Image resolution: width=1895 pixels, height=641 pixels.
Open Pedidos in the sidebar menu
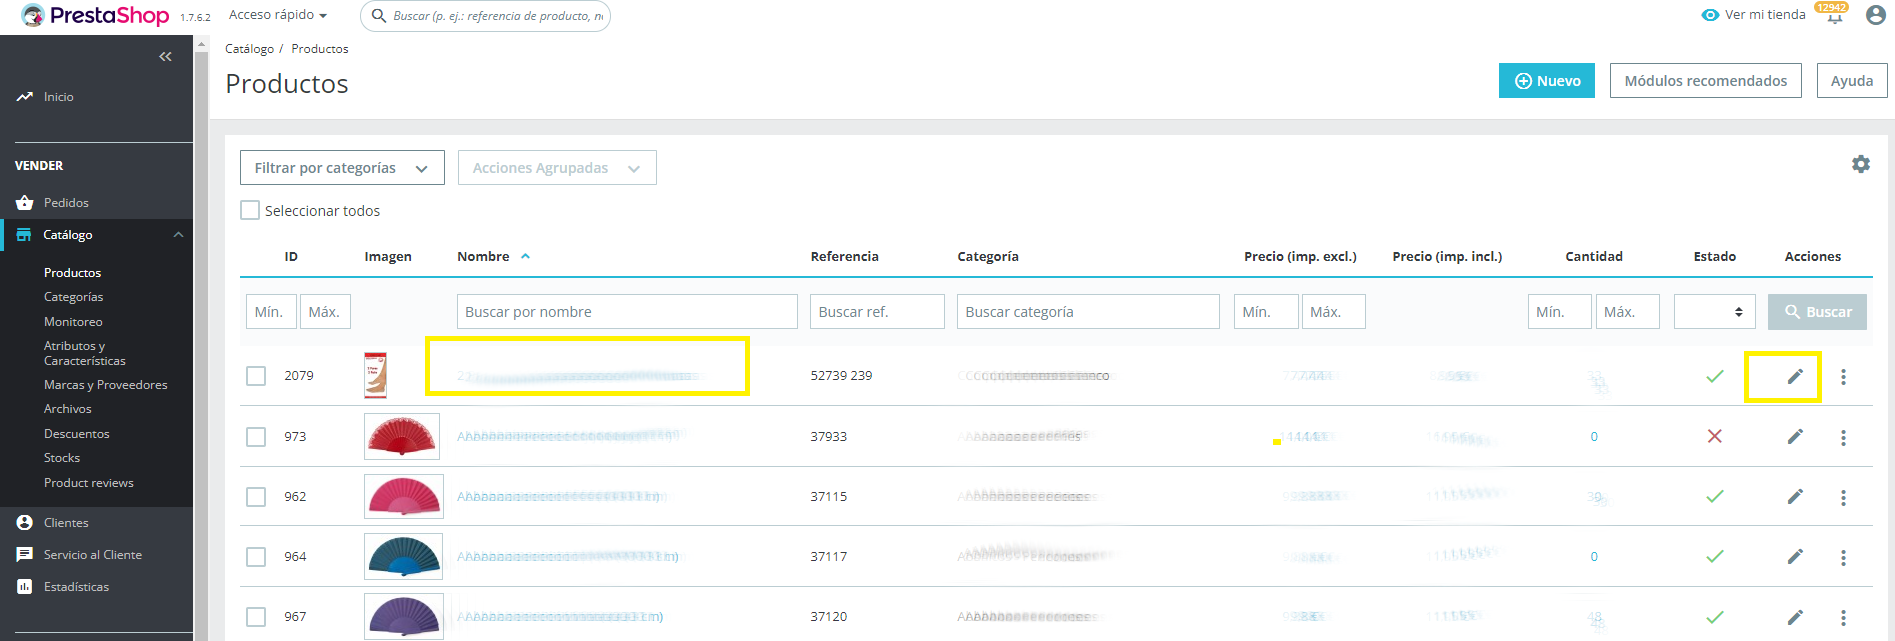point(66,203)
